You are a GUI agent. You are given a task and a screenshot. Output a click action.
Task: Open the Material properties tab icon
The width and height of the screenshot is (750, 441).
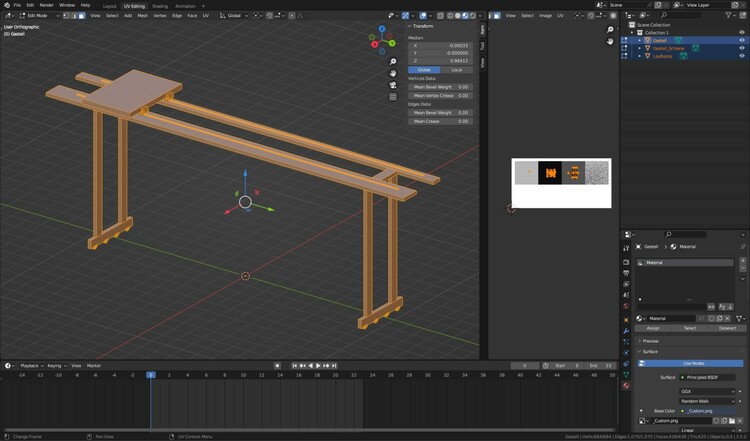click(626, 385)
